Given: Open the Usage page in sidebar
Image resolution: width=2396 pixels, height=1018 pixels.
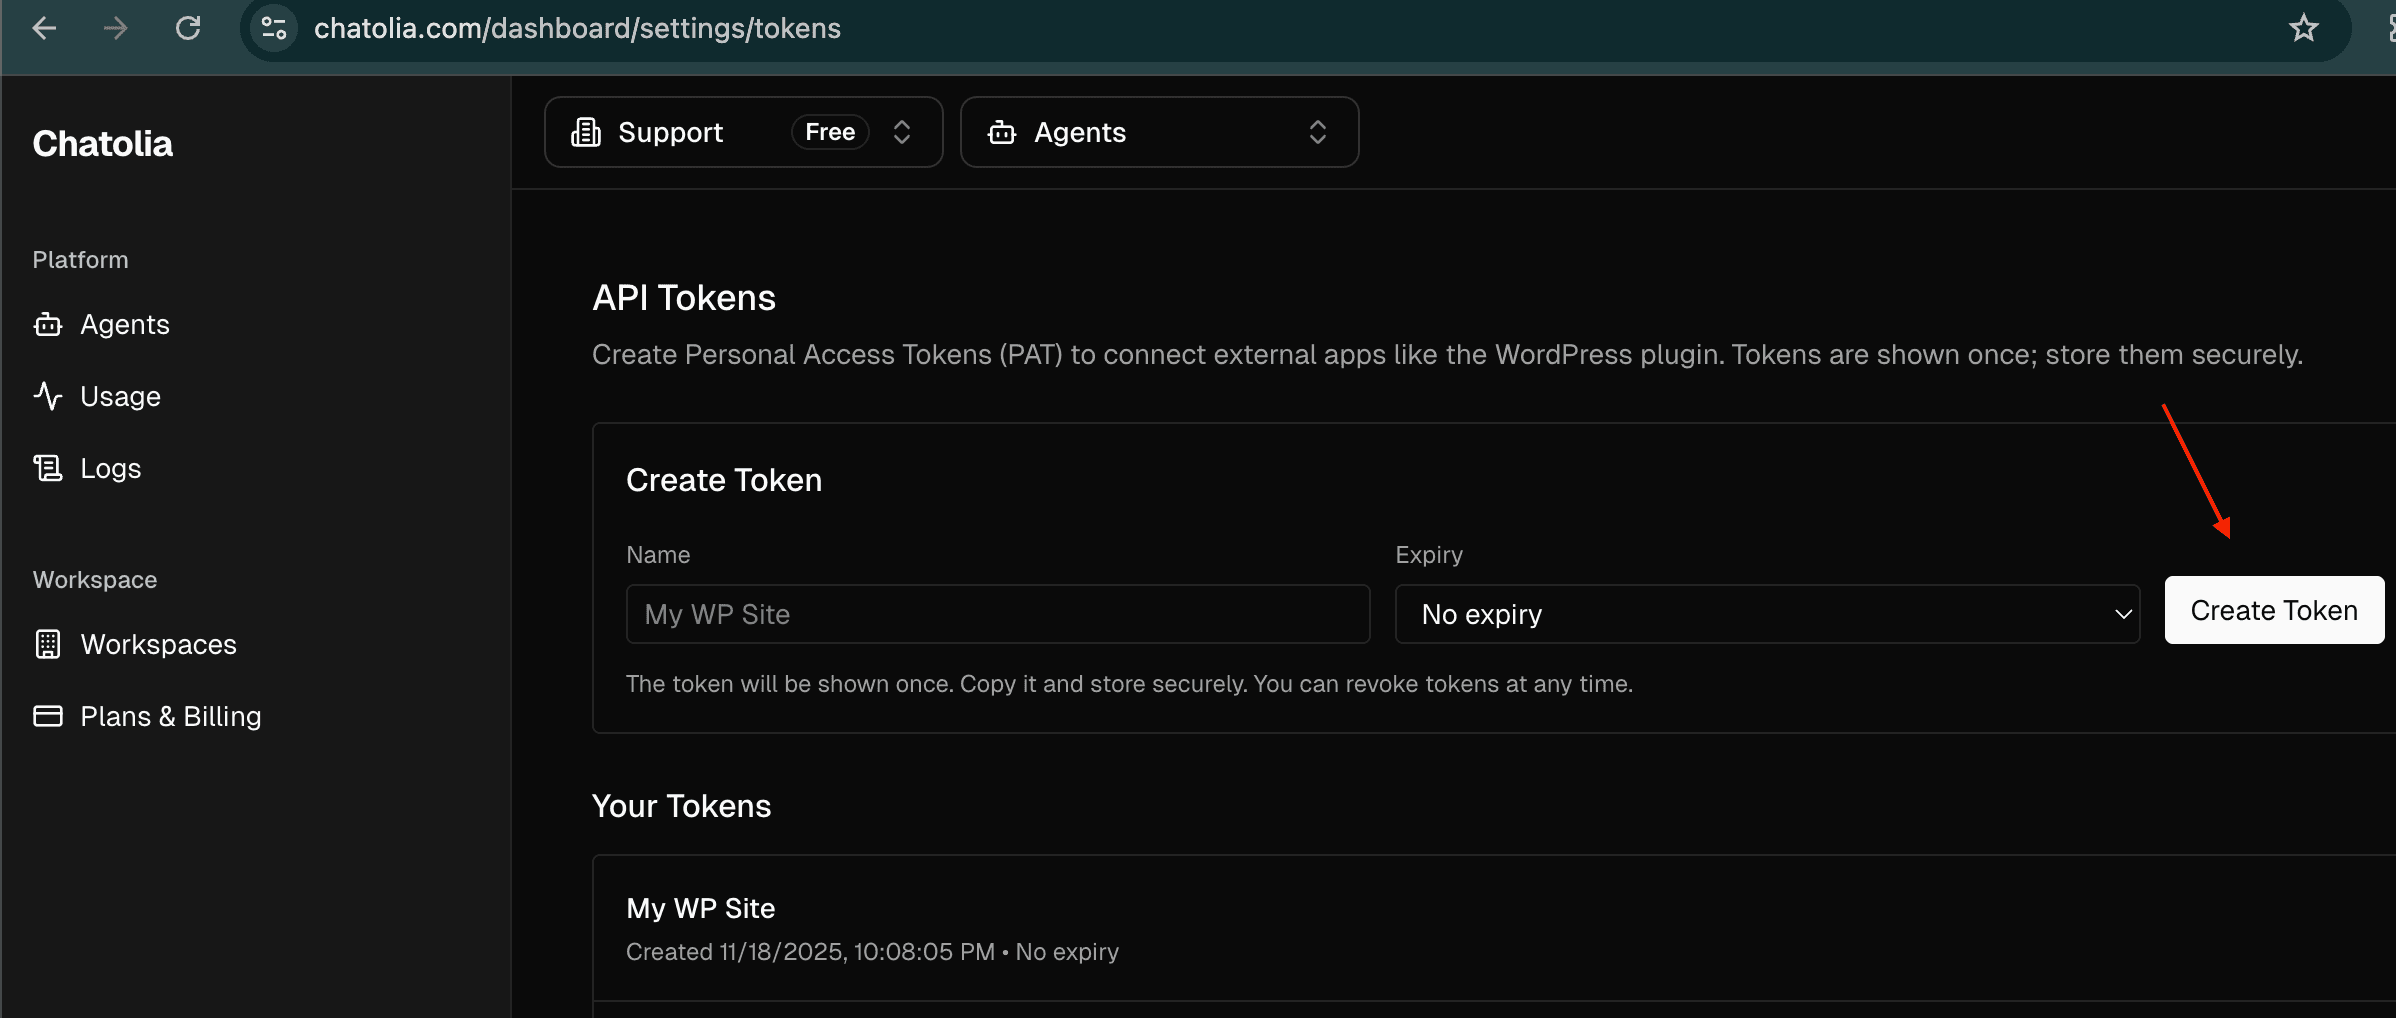Looking at the screenshot, I should tap(120, 397).
